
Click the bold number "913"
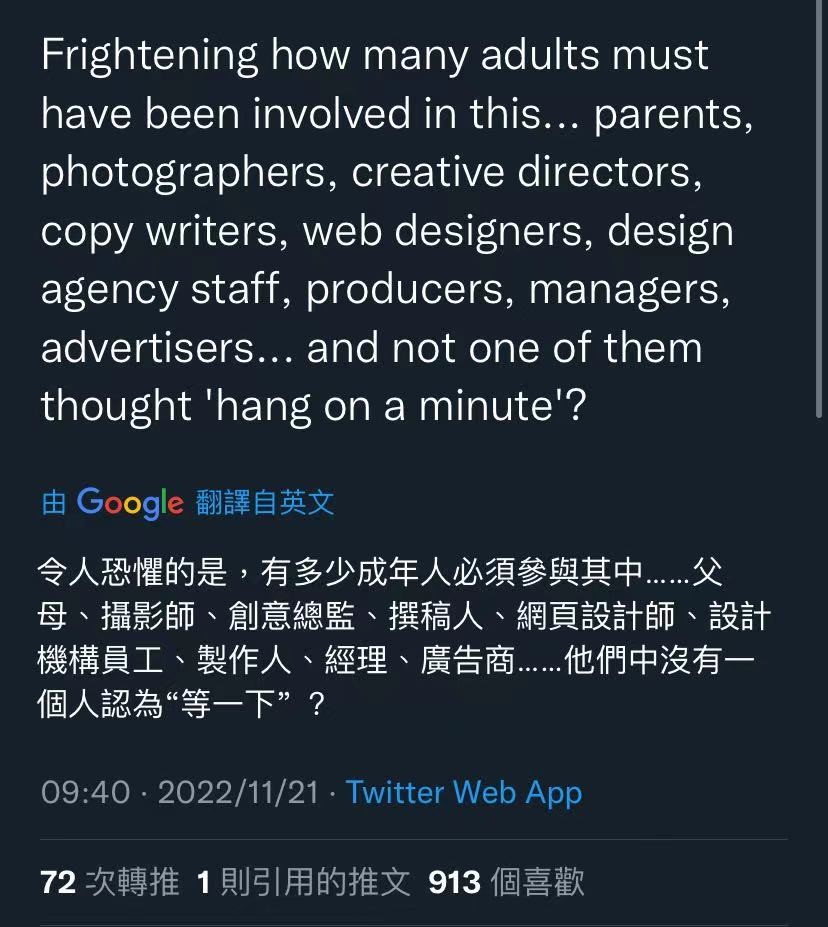(453, 882)
